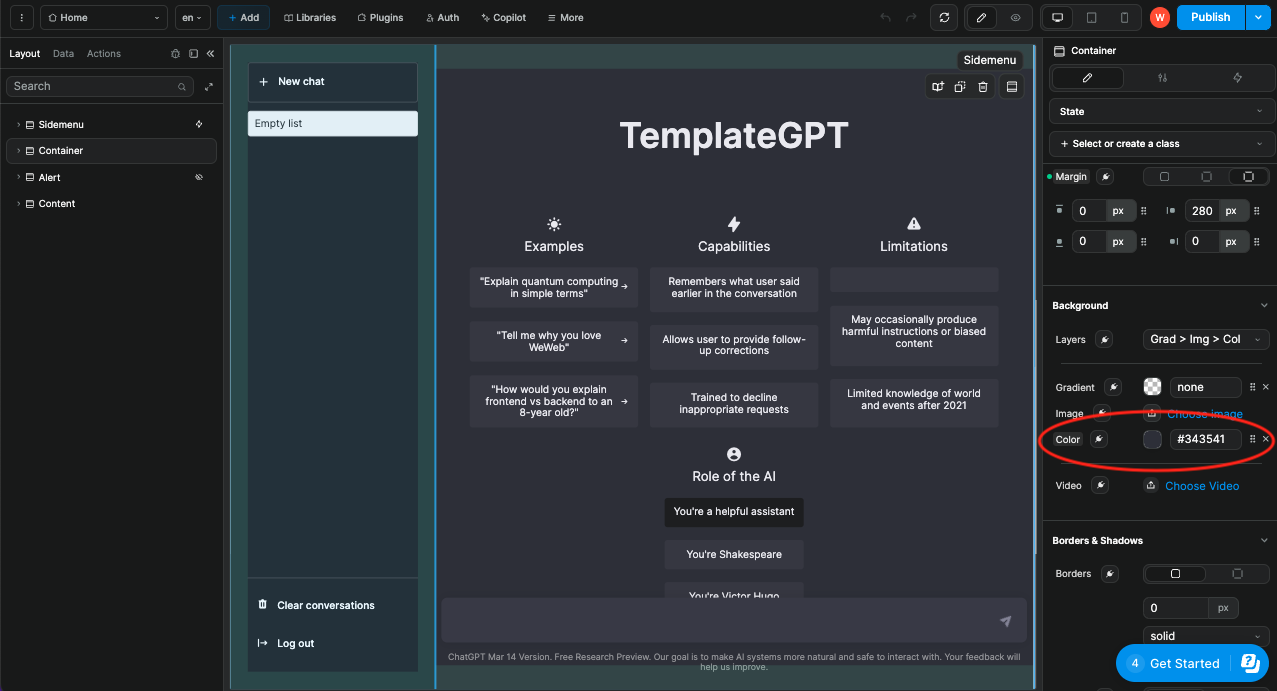
Task: Switch to tablet preview mode
Action: point(1091,17)
